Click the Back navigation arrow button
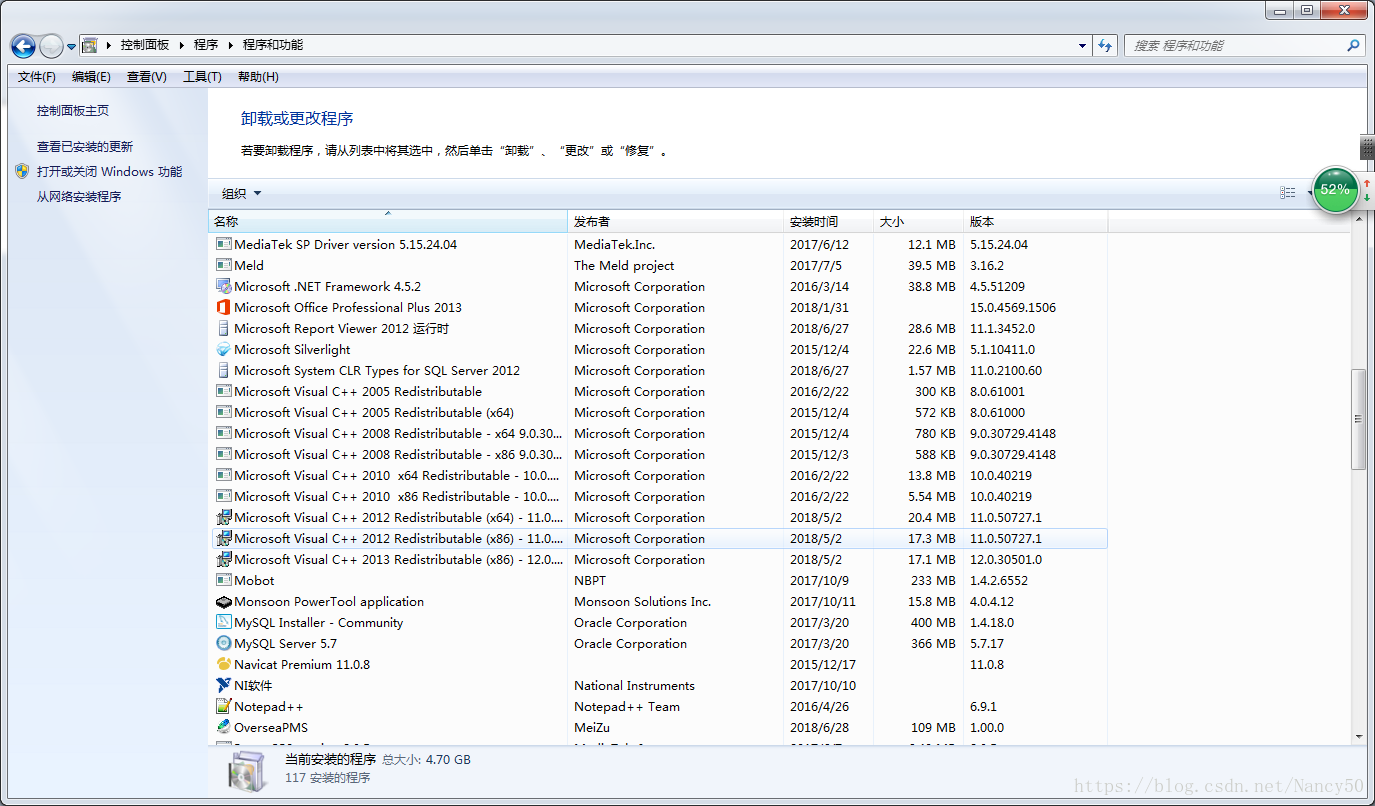This screenshot has width=1375, height=806. click(x=23, y=46)
